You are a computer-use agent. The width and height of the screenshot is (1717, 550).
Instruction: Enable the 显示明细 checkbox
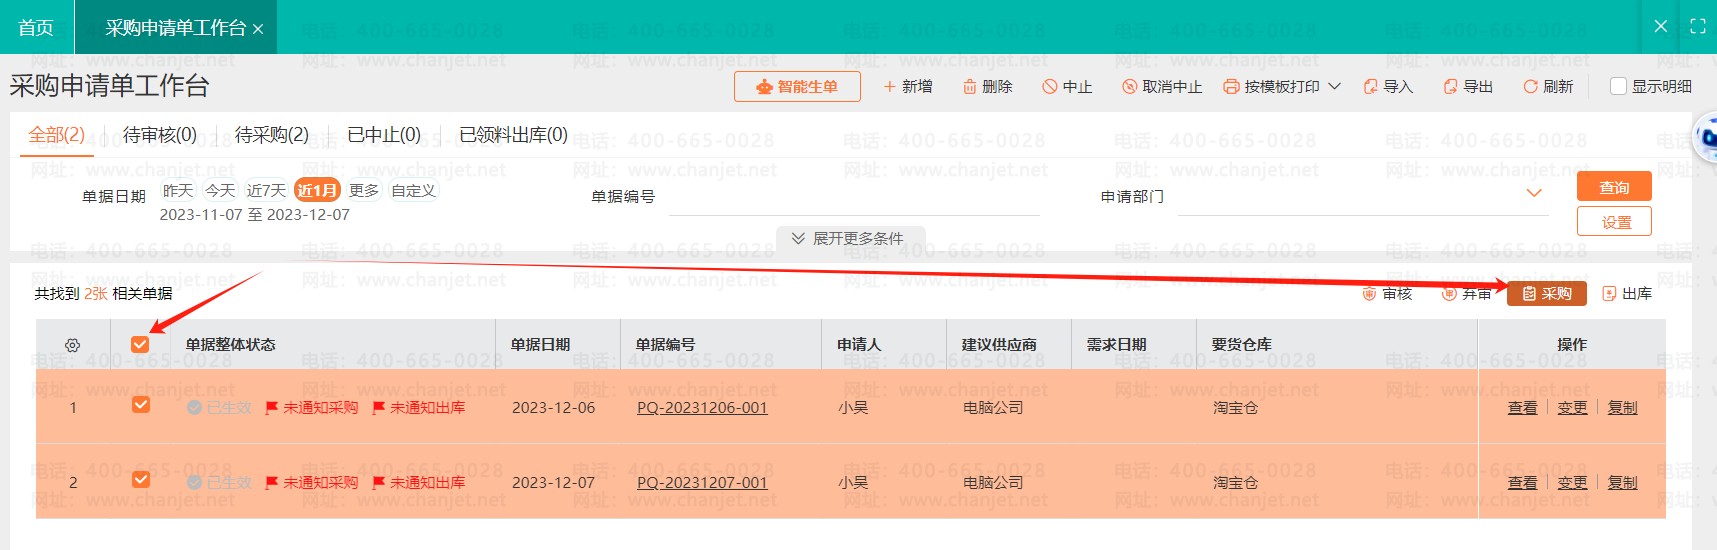coord(1618,87)
